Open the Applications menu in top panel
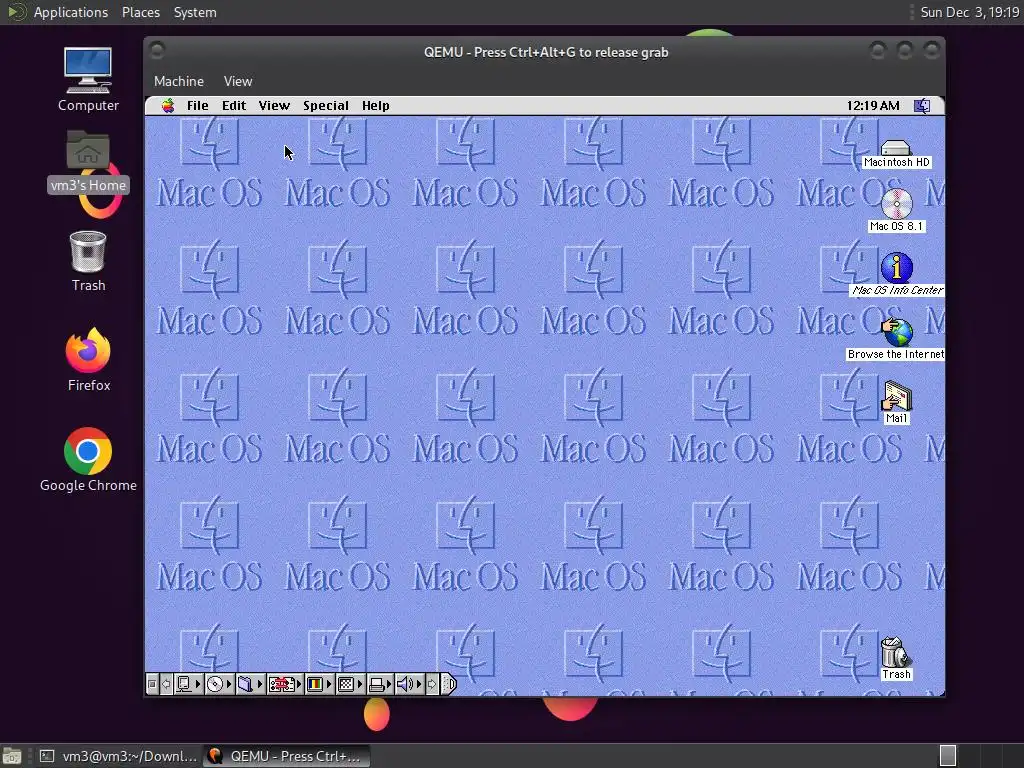Viewport: 1024px width, 768px height. [x=71, y=12]
